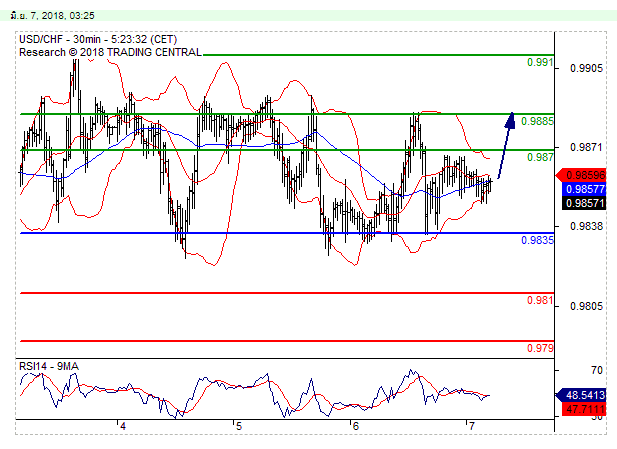
Task: Click the 0.9838 price axis value
Action: coord(586,226)
